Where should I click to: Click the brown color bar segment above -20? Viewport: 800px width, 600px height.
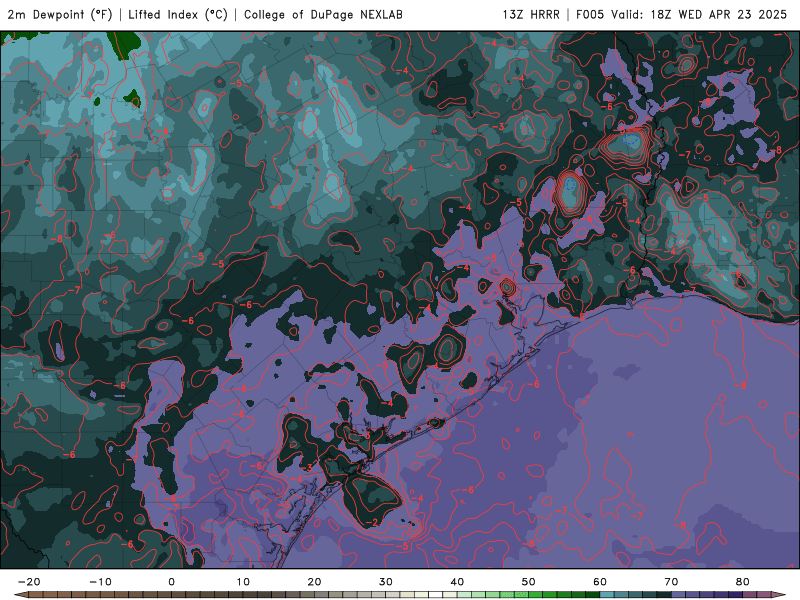coord(36,594)
